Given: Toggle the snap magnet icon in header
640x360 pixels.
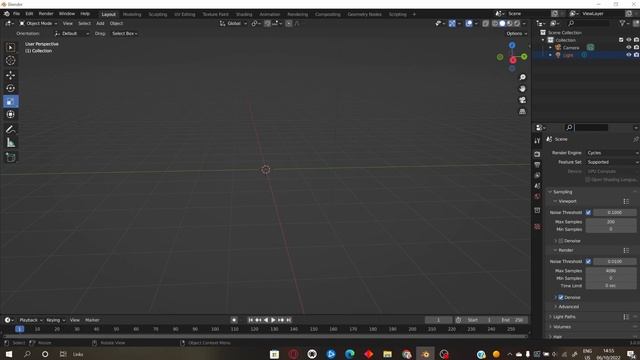Looking at the screenshot, I should pyautogui.click(x=267, y=24).
